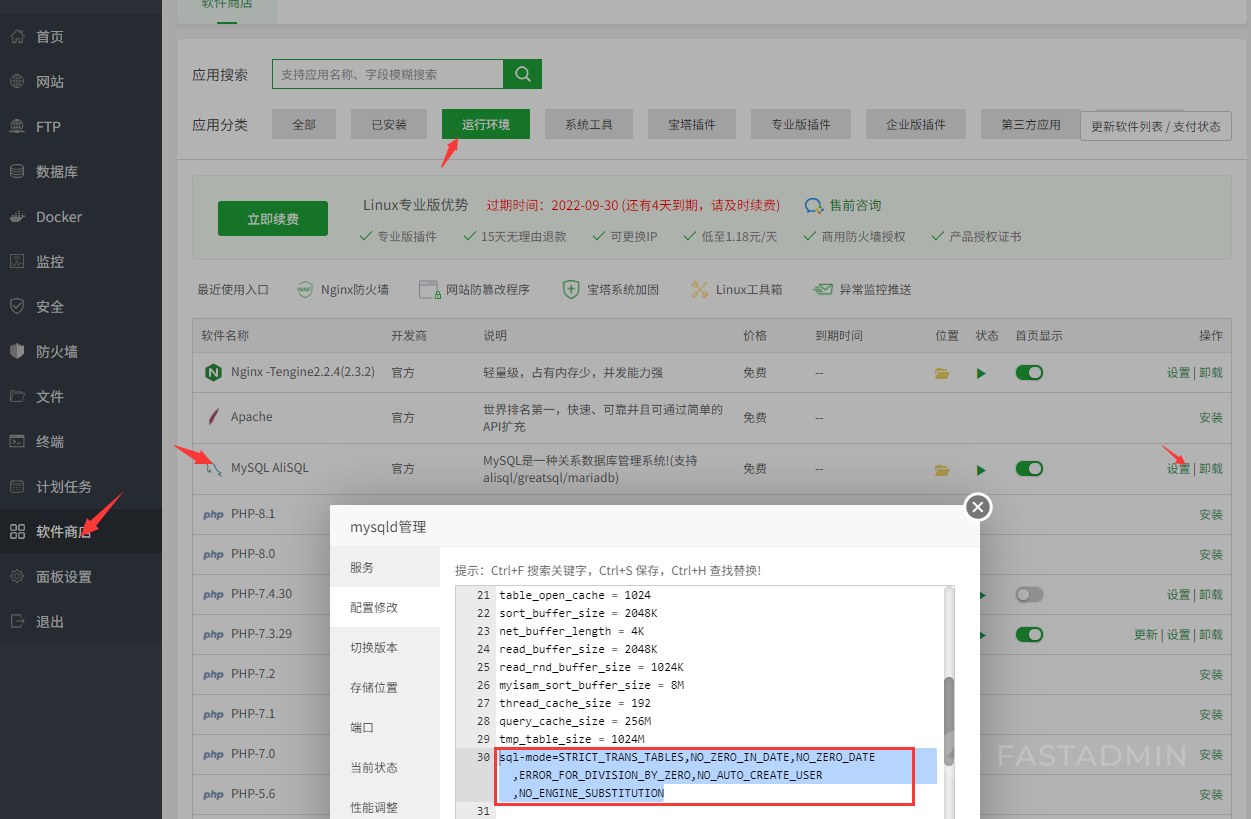1251x819 pixels.
Task: Click 更新软件列表 / 支付状态 button
Action: coord(1155,127)
